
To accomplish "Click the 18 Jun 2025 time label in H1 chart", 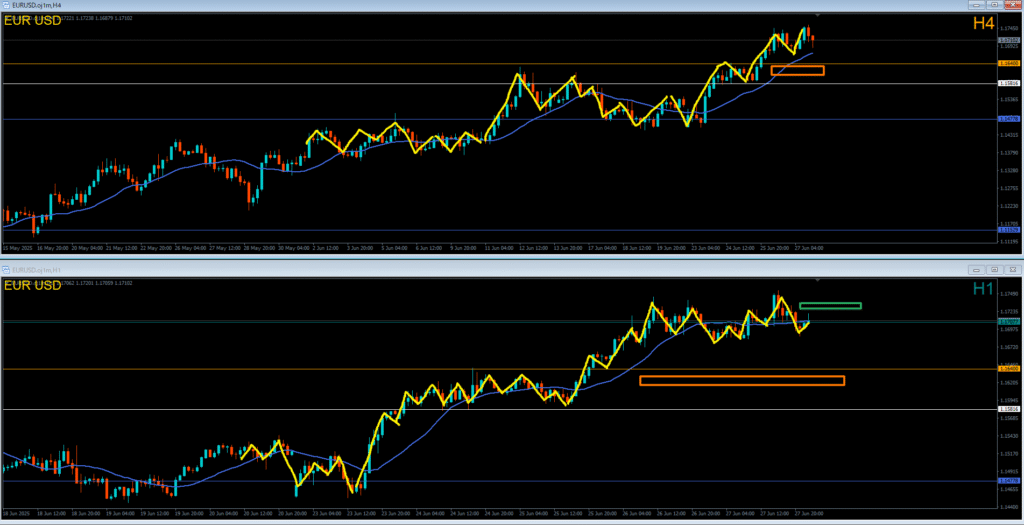I will tap(18, 514).
